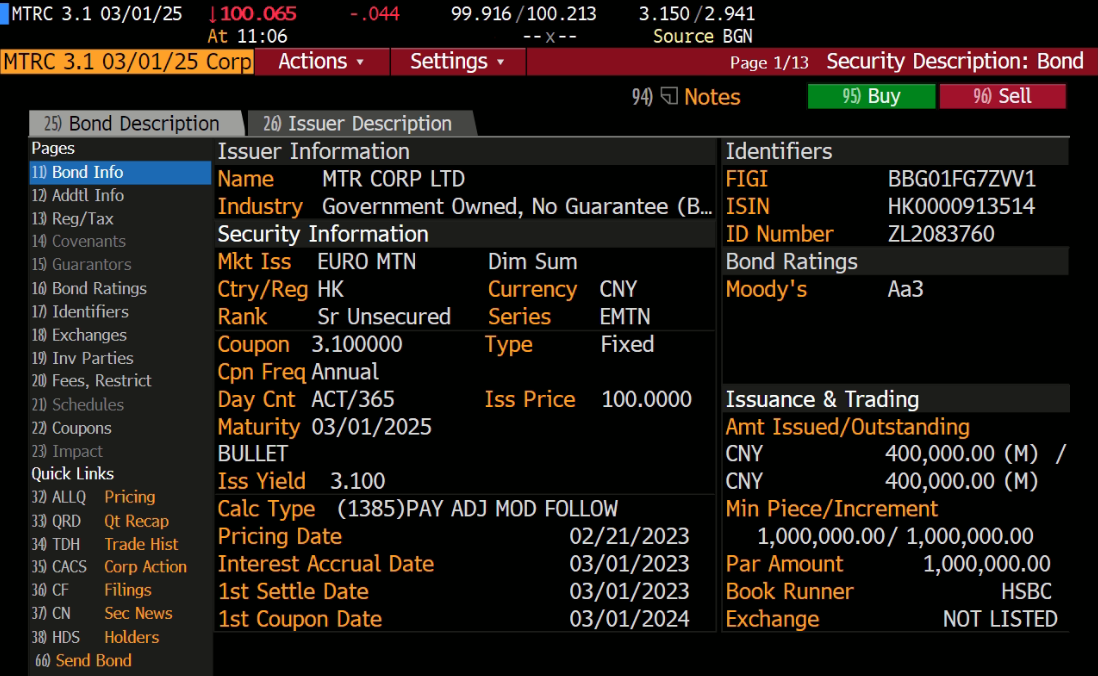Click the Interest Accrual Date 03/01/2023
Viewport: 1098px width, 676px height.
pyautogui.click(x=629, y=564)
